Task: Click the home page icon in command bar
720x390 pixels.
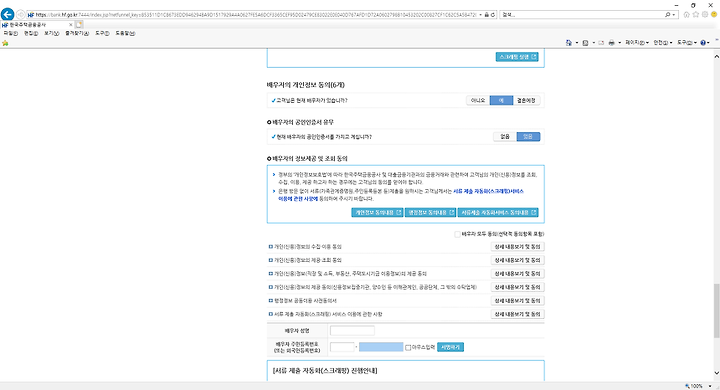Action: [569, 43]
